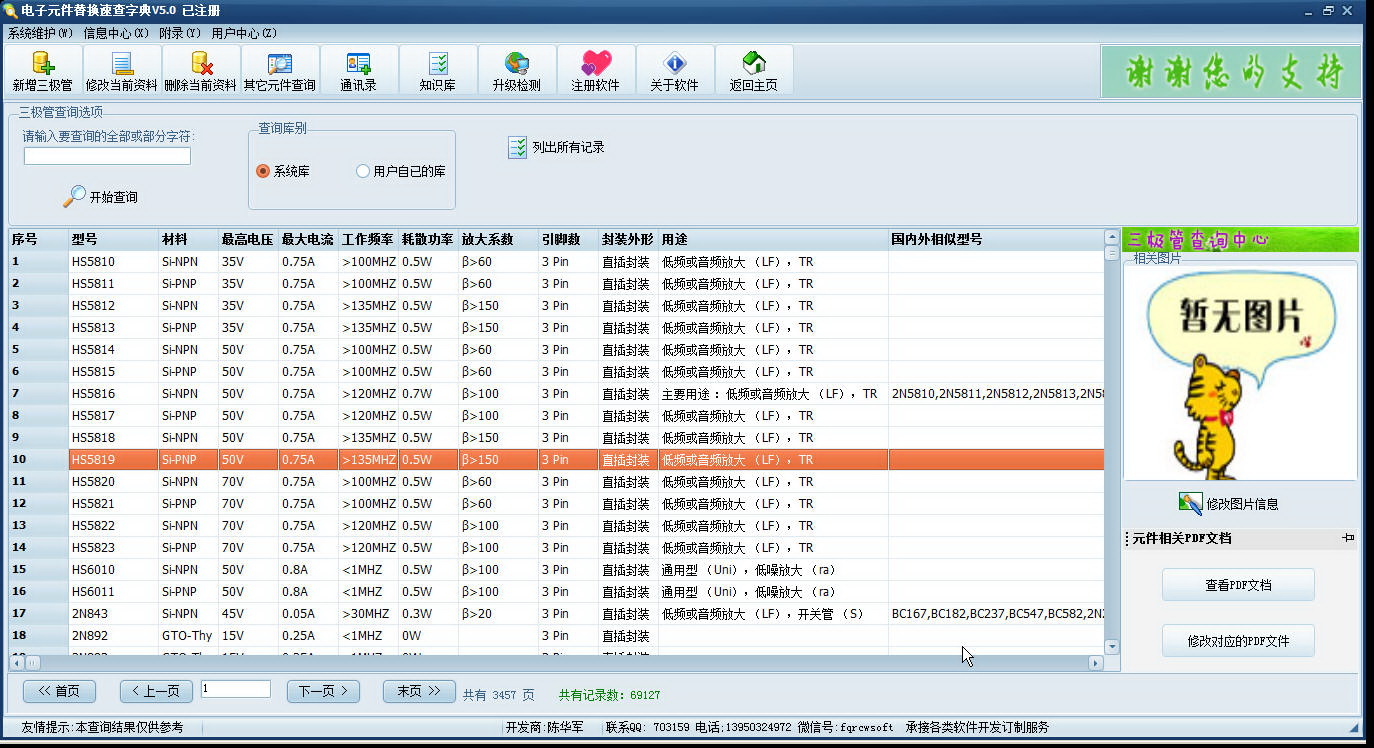Select the 用户自己的库 radio button
This screenshot has width=1374, height=748.
pos(363,171)
